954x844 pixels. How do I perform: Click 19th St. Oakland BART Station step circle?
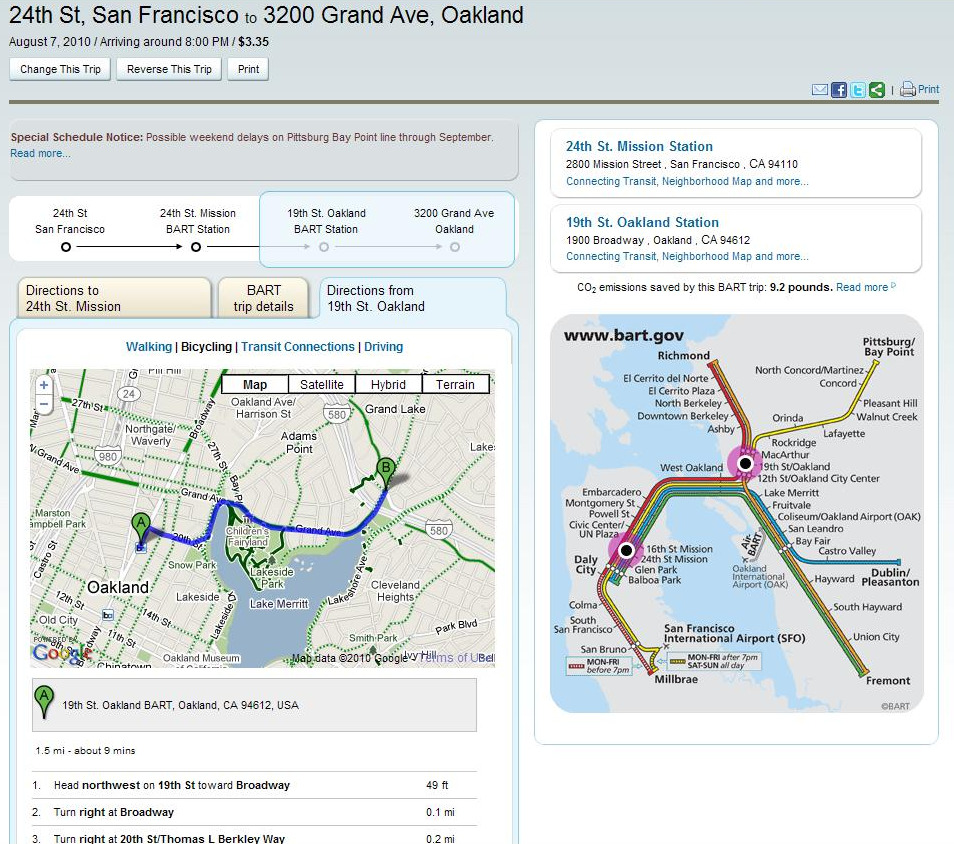tap(324, 247)
